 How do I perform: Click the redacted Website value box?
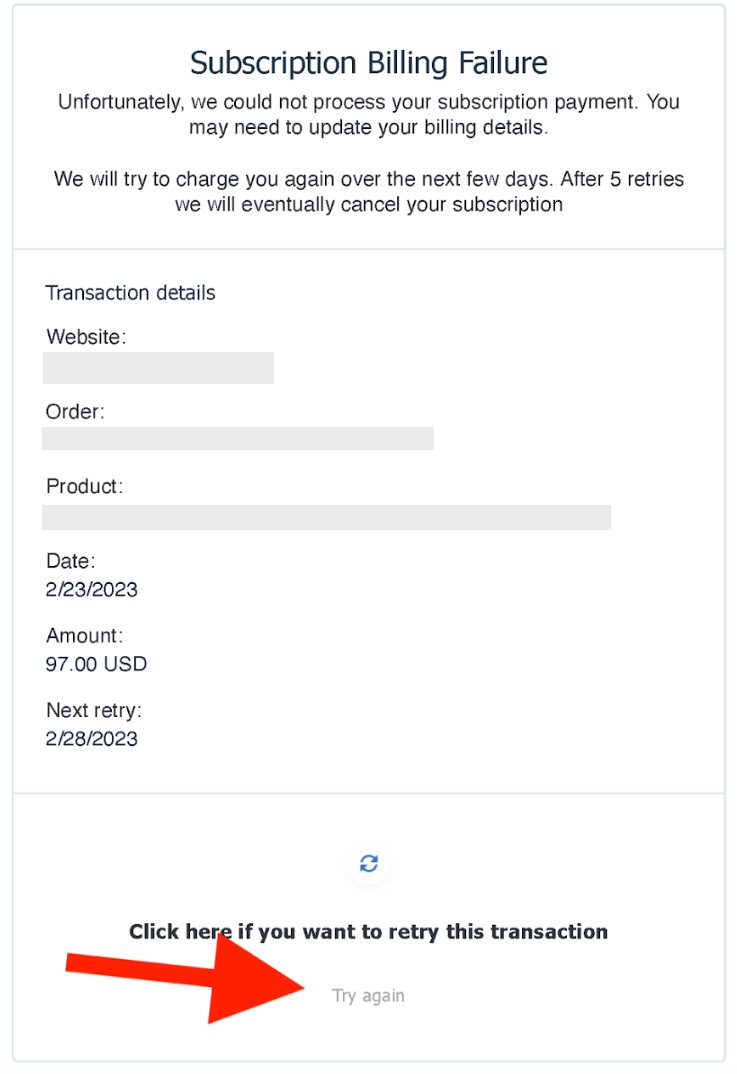(158, 368)
